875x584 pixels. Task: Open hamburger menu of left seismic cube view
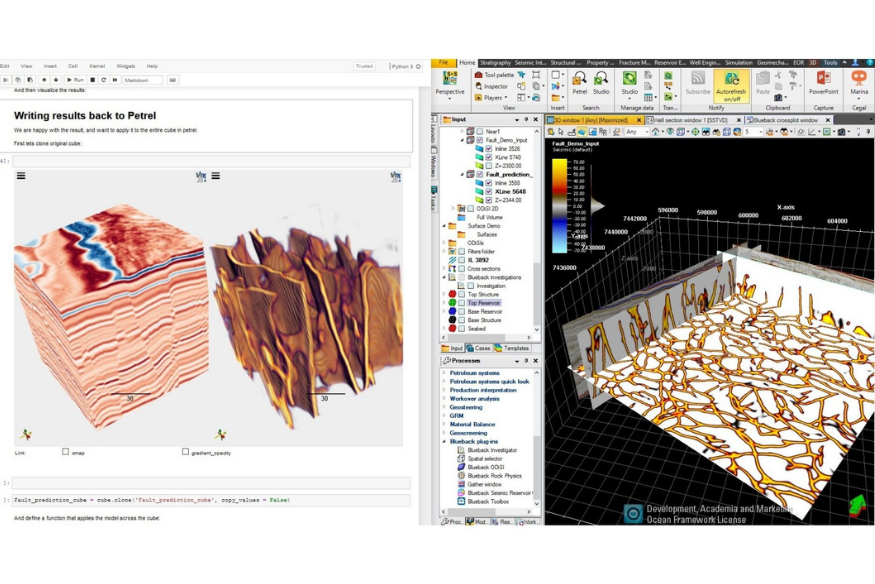tap(21, 176)
